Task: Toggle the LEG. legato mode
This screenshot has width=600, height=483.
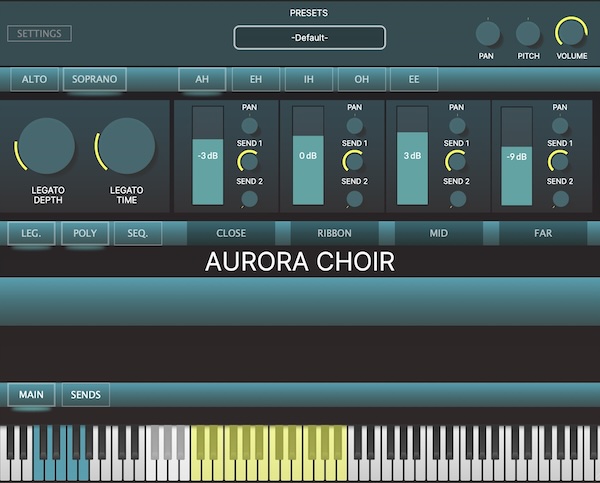Action: tap(31, 233)
